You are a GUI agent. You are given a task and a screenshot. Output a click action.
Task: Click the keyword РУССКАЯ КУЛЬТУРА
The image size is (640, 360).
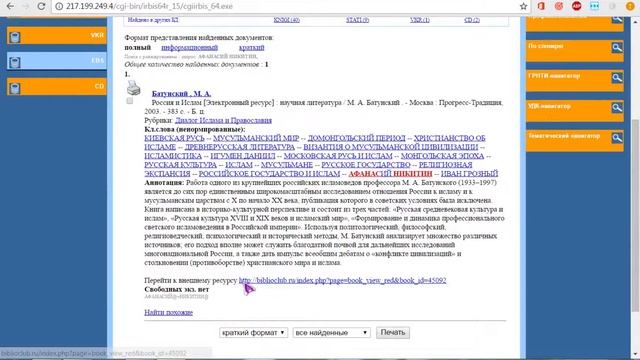pos(180,165)
